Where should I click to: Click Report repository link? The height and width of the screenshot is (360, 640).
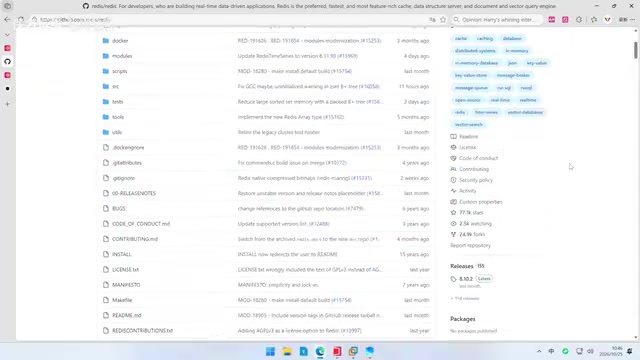pyautogui.click(x=470, y=245)
